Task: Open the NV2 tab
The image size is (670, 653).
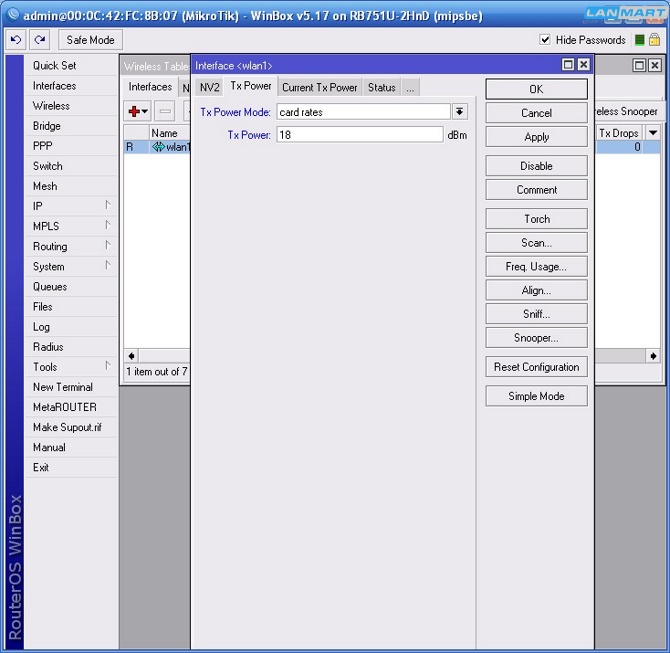Action: click(209, 88)
